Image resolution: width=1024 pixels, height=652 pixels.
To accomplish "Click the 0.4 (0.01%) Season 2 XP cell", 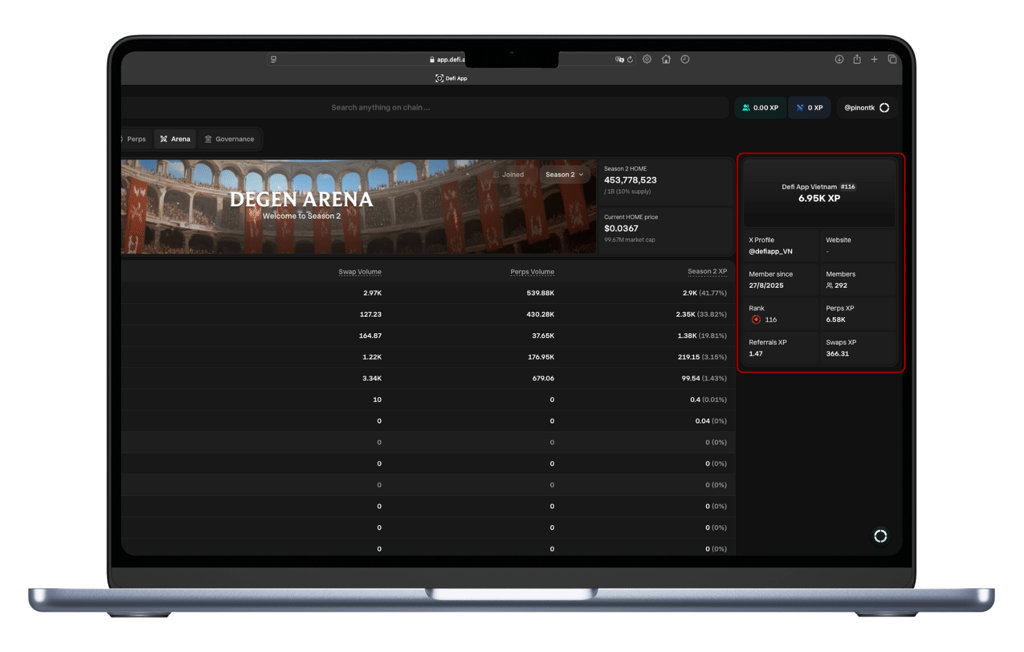I will (x=709, y=400).
